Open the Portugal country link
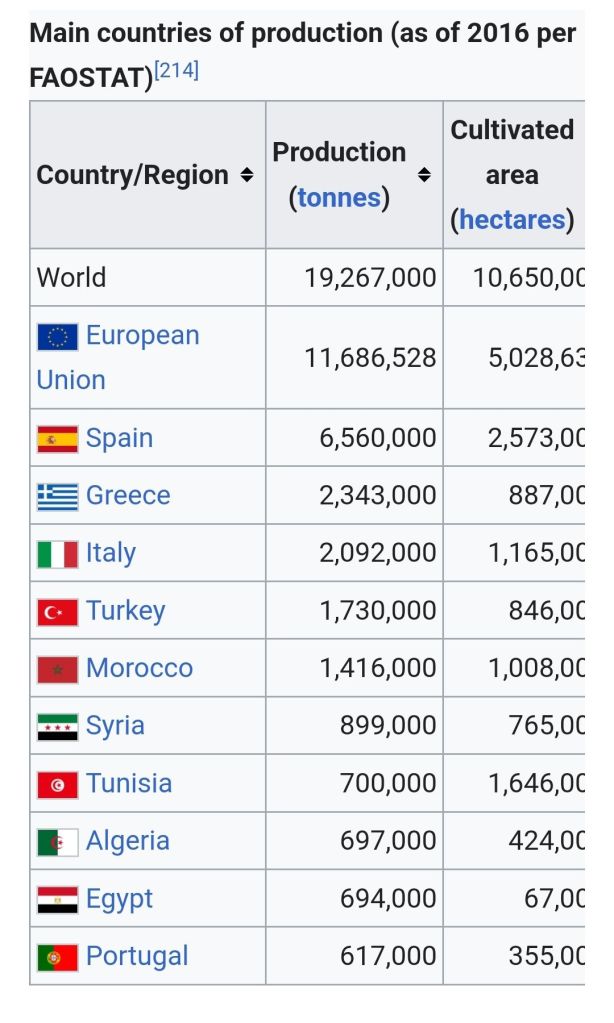Screen dimensions: 614x1023 pos(137,956)
